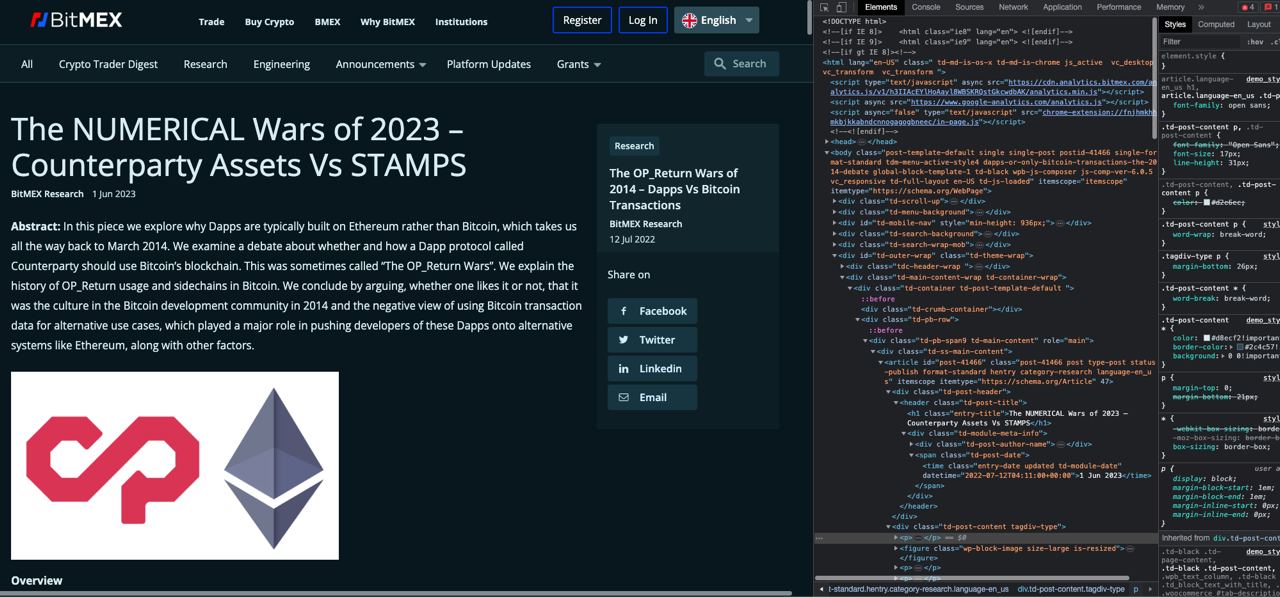Click the Email envelope share icon

(x=623, y=397)
